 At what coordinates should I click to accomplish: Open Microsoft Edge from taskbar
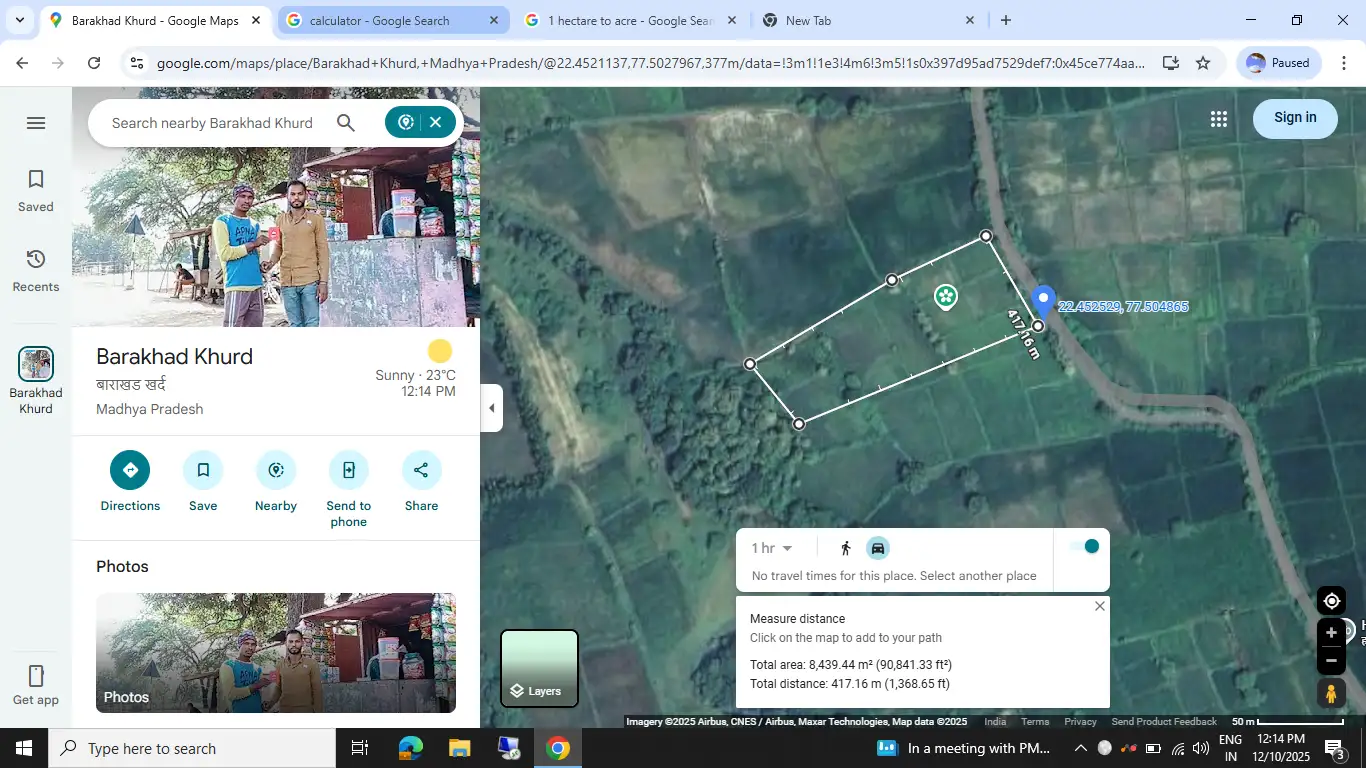coord(411,748)
